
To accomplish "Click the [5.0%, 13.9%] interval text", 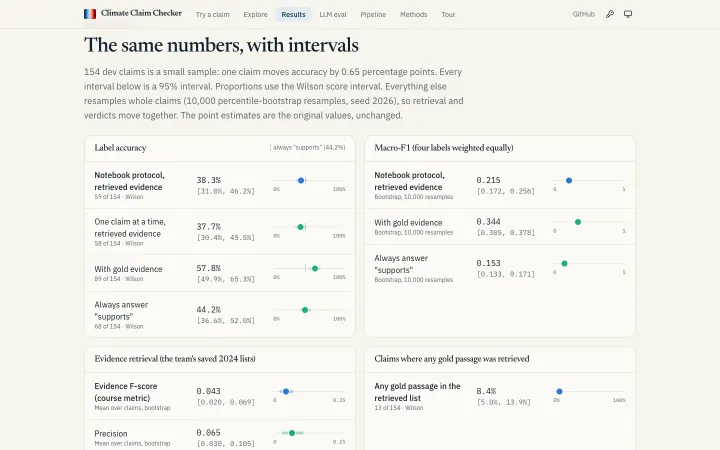I will tap(503, 402).
